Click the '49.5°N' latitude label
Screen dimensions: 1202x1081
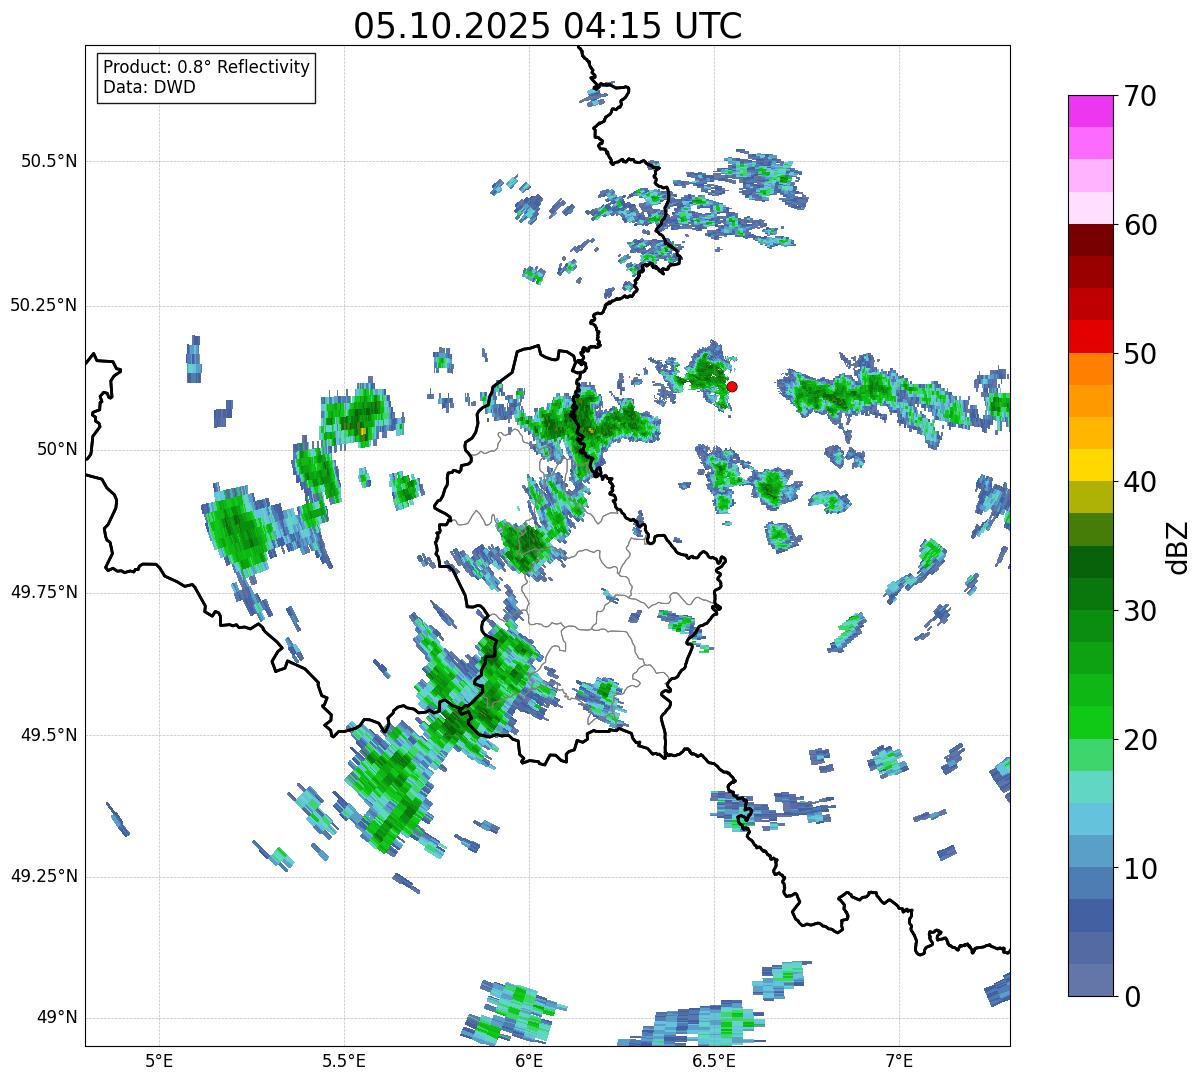pyautogui.click(x=49, y=735)
